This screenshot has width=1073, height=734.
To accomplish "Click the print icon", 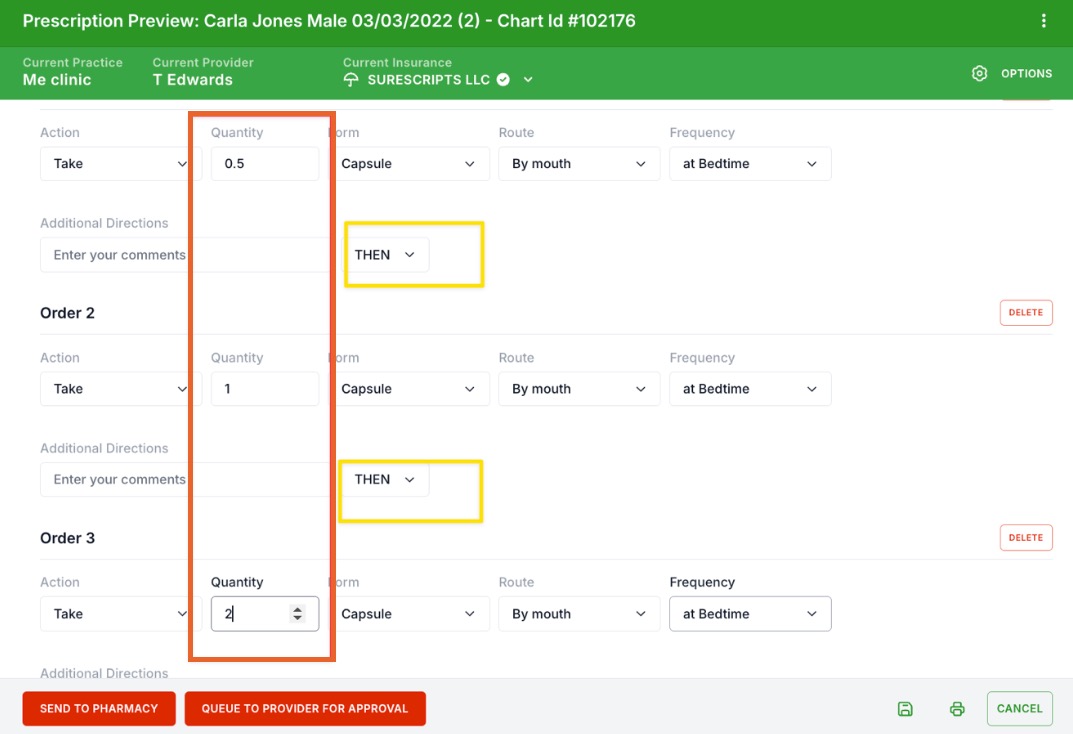I will (957, 709).
